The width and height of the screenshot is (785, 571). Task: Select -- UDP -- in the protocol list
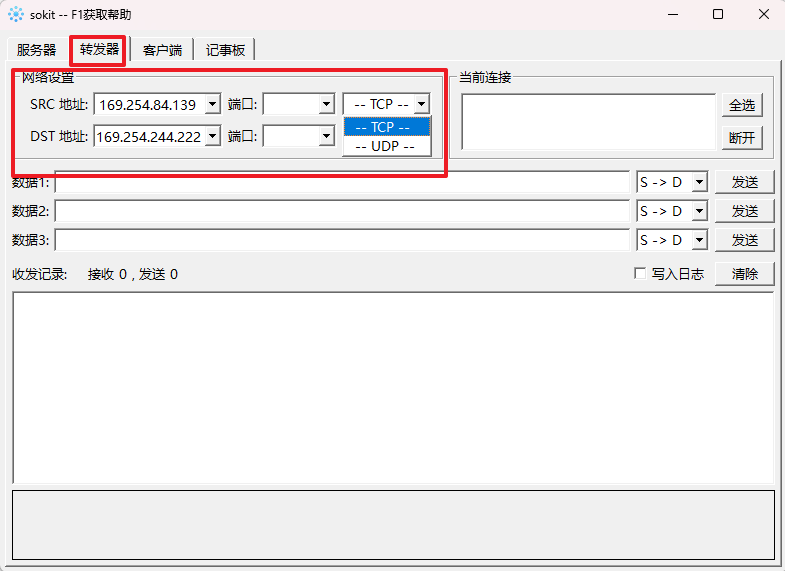click(x=386, y=146)
